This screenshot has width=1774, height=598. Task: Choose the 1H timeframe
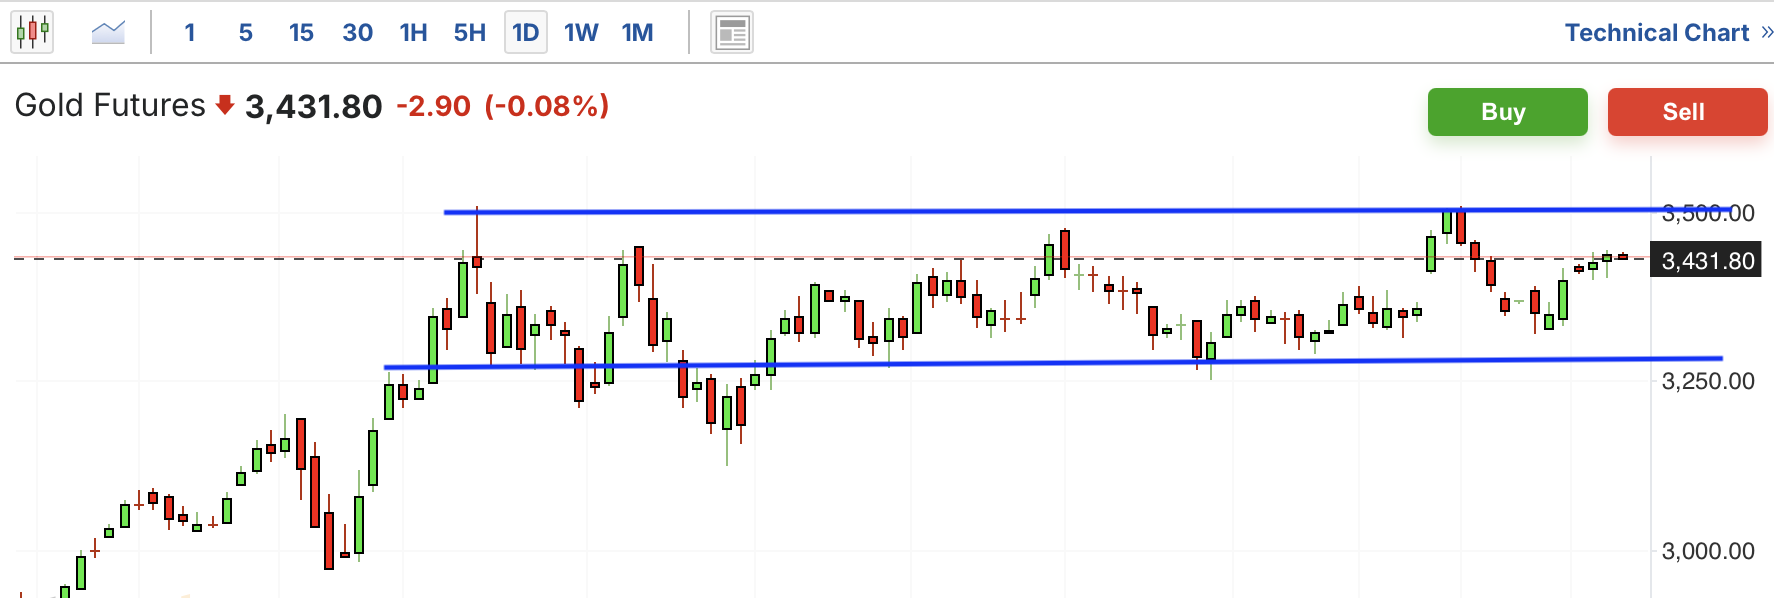pyautogui.click(x=413, y=33)
